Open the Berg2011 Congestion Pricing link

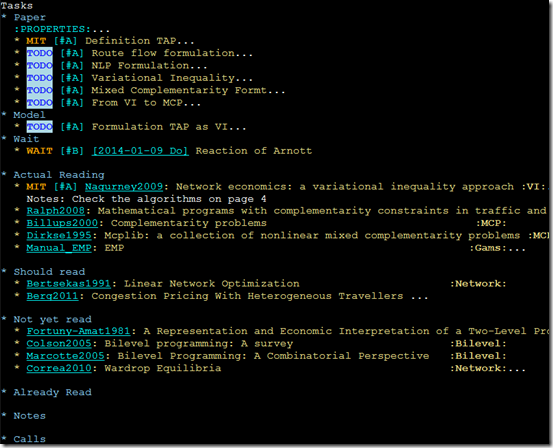[53, 296]
